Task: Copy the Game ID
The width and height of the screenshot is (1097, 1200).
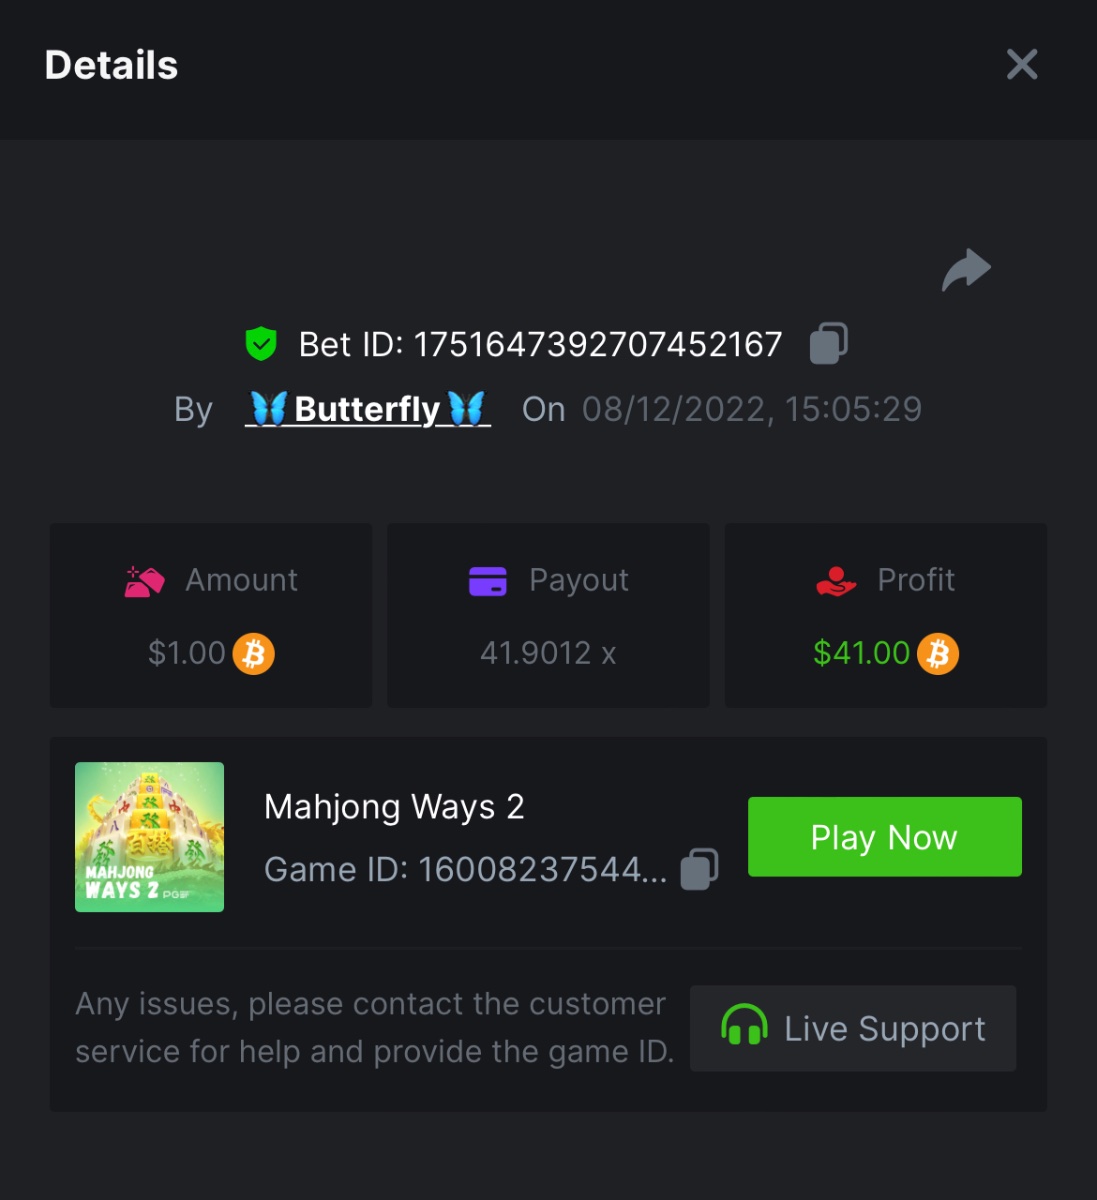Action: 699,869
